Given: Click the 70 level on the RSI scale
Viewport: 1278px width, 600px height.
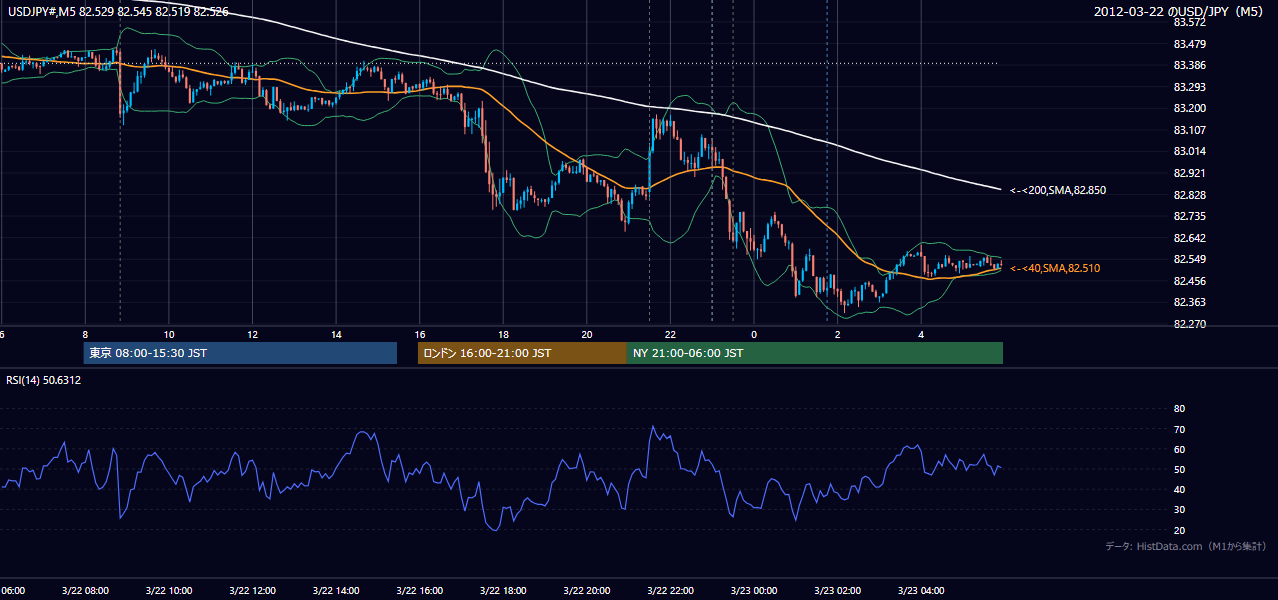Looking at the screenshot, I should (x=1179, y=429).
